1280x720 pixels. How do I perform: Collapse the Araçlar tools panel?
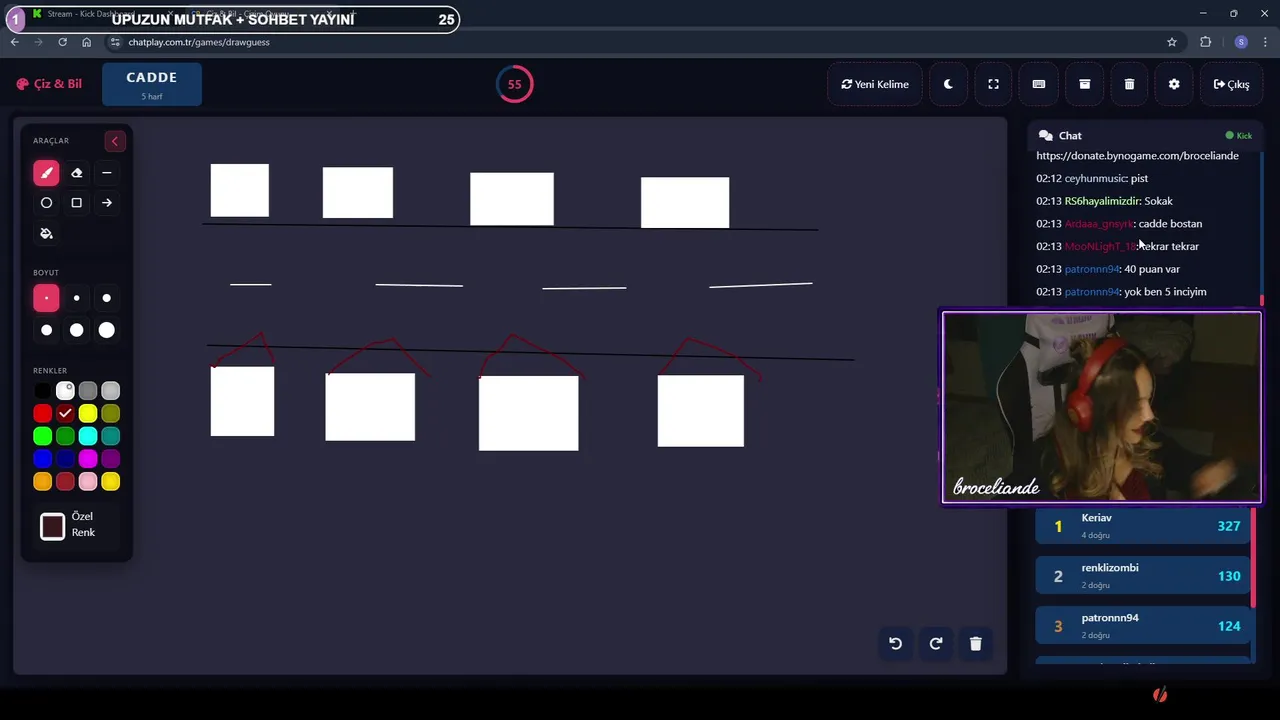coord(114,141)
